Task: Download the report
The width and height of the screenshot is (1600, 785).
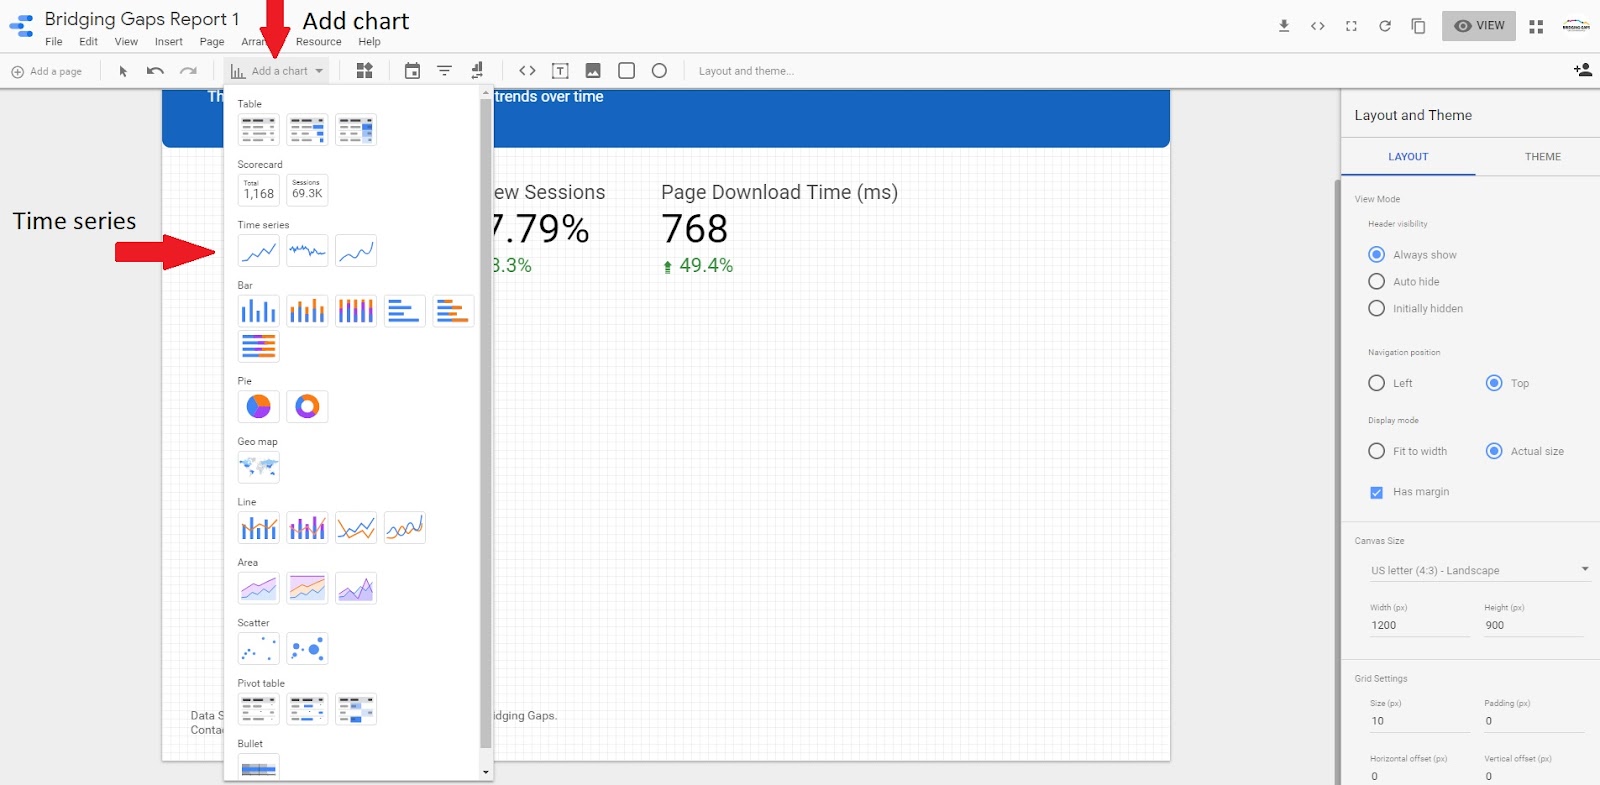Action: pyautogui.click(x=1284, y=26)
